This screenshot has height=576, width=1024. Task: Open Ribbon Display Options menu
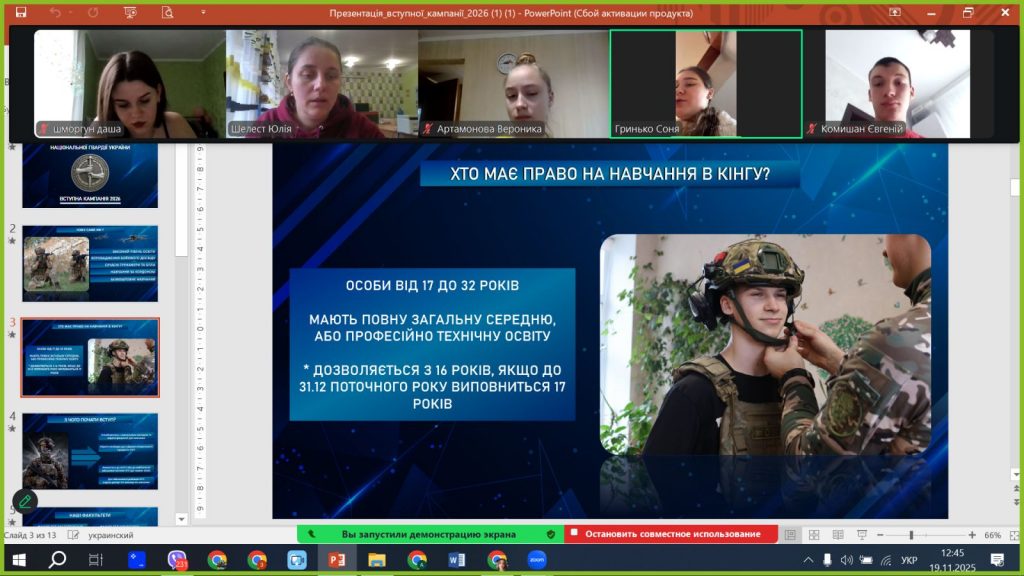tap(894, 13)
